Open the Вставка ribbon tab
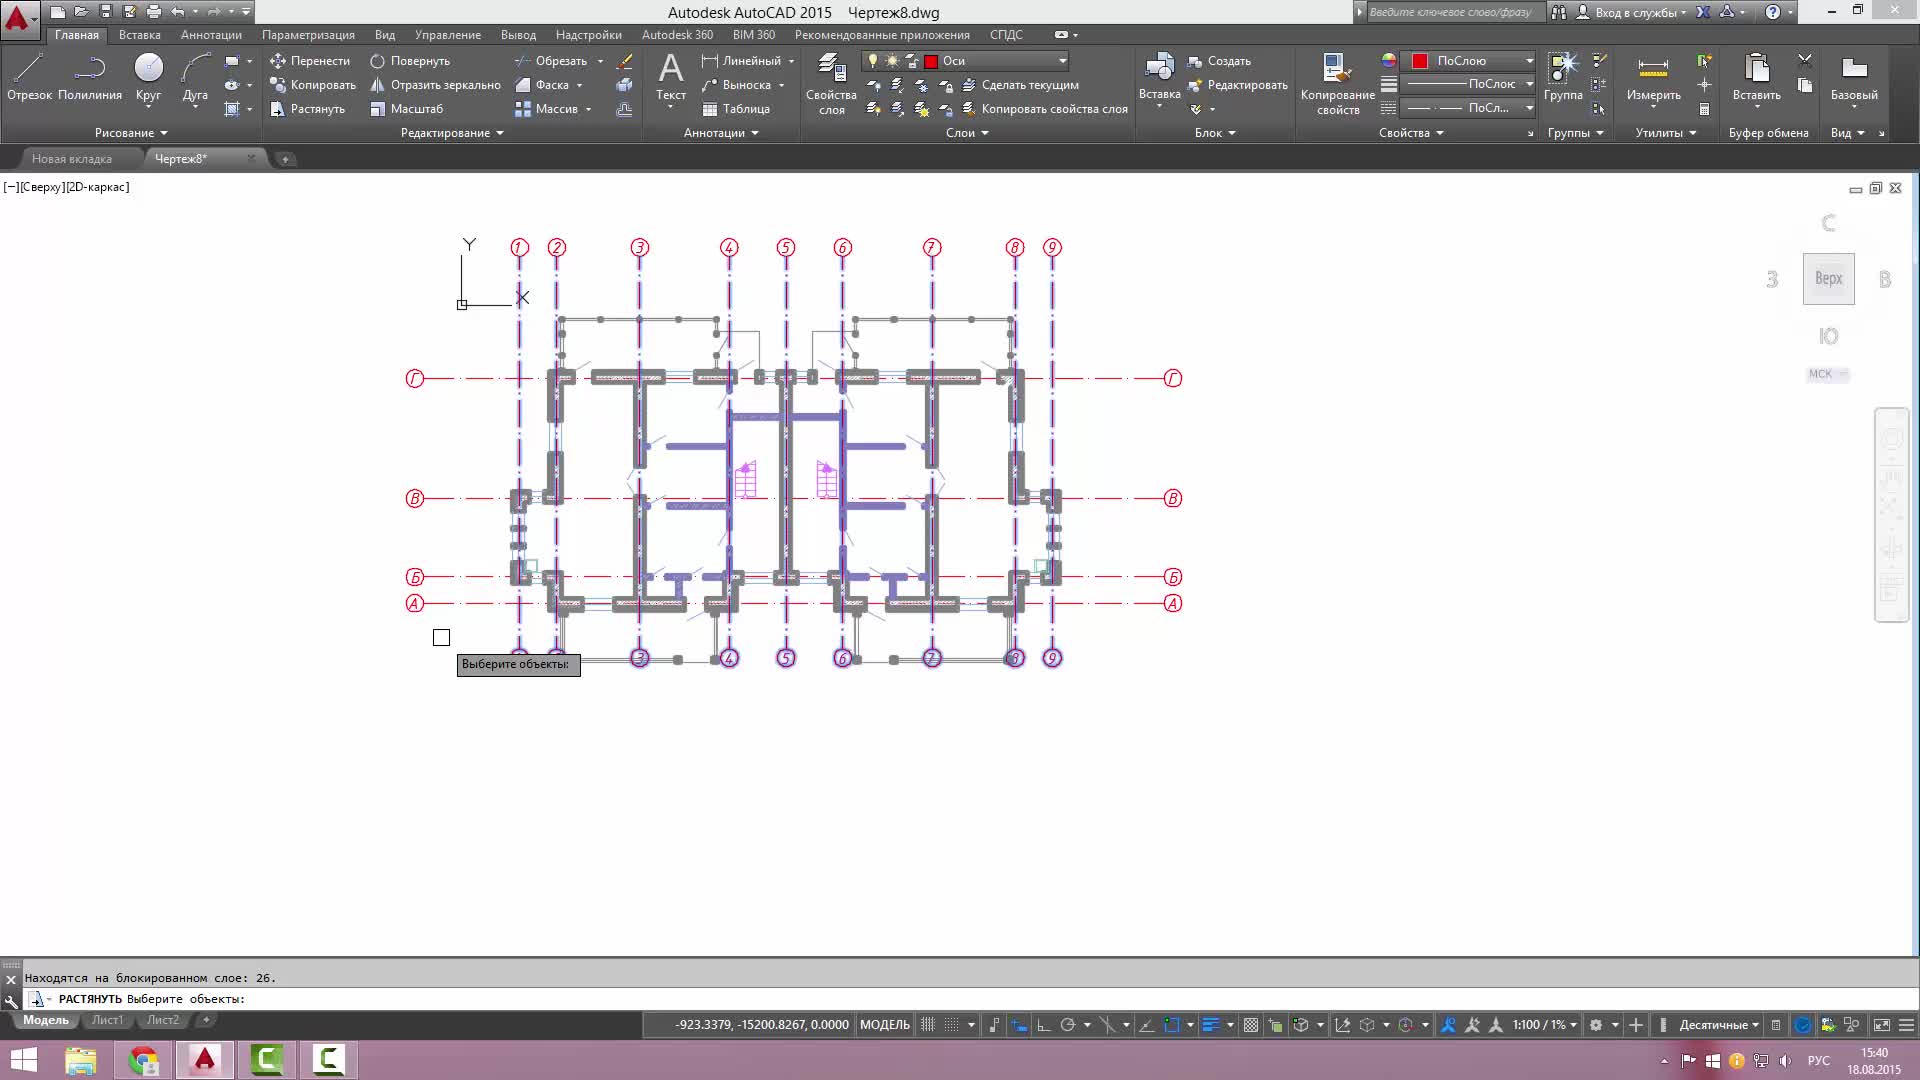 (140, 35)
